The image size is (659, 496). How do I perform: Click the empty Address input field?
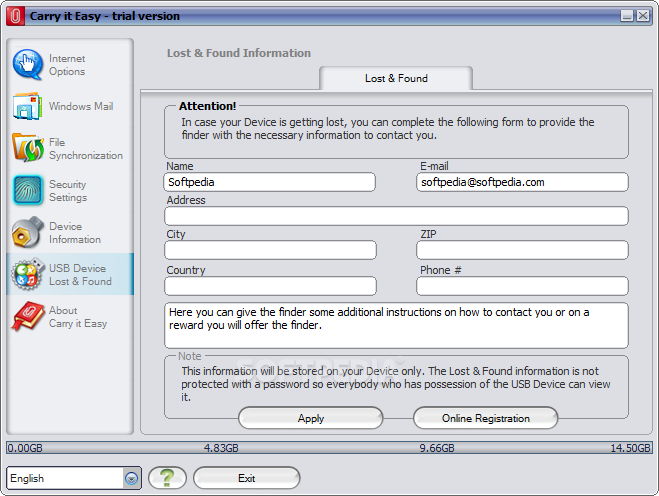click(x=396, y=216)
